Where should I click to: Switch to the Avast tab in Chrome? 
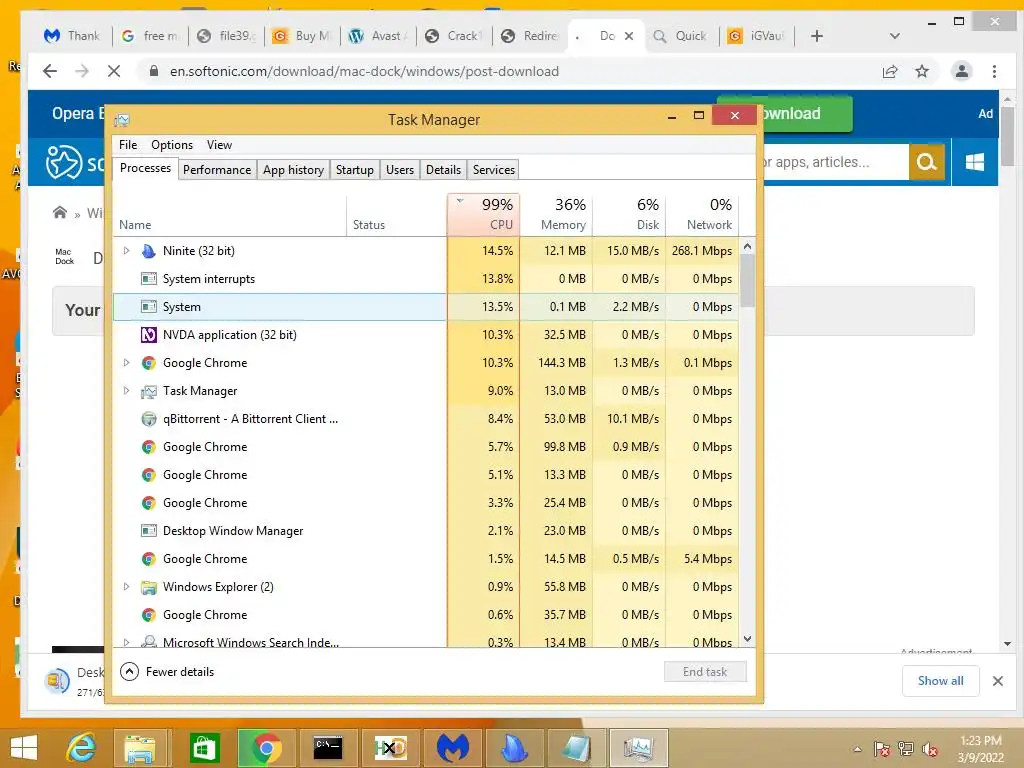click(377, 36)
